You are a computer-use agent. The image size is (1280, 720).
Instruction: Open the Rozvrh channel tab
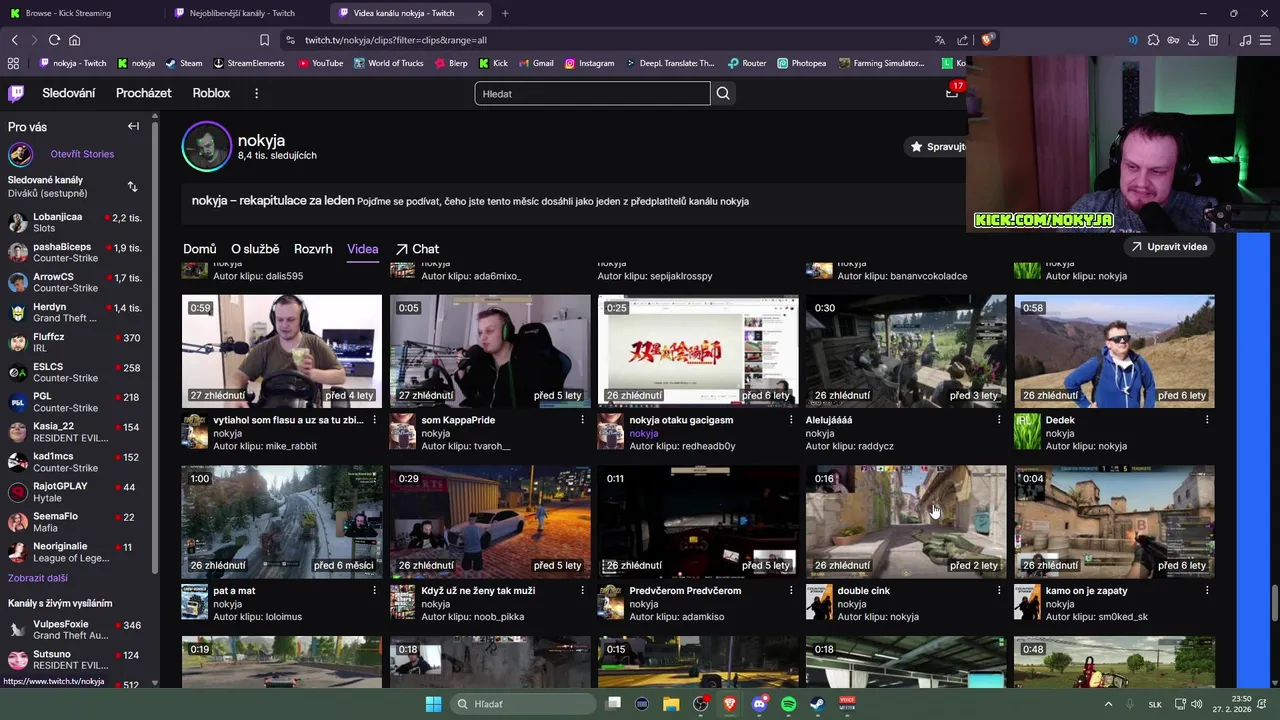point(313,249)
